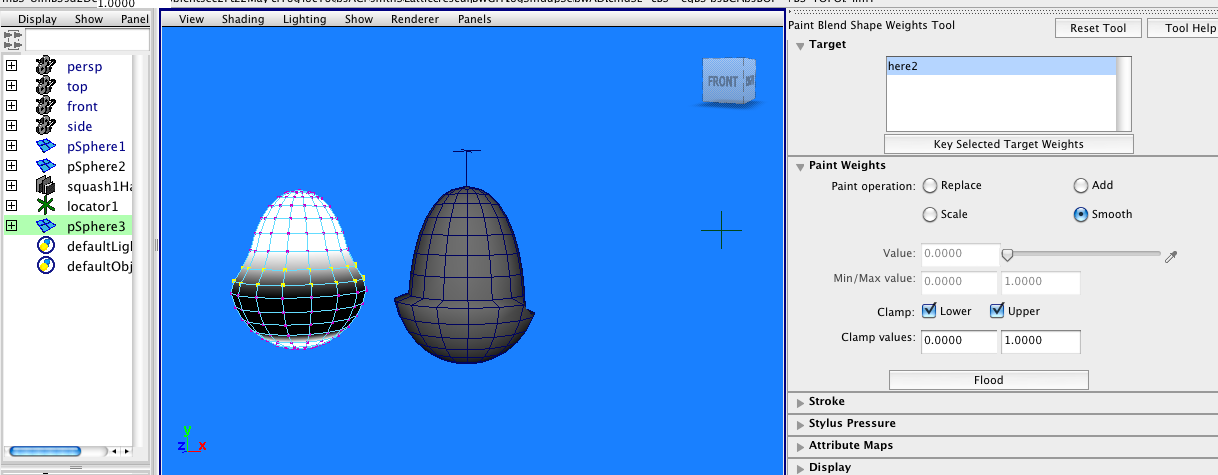This screenshot has height=475, width=1218.
Task: Click the persp camera icon in outliner
Action: tap(45, 66)
